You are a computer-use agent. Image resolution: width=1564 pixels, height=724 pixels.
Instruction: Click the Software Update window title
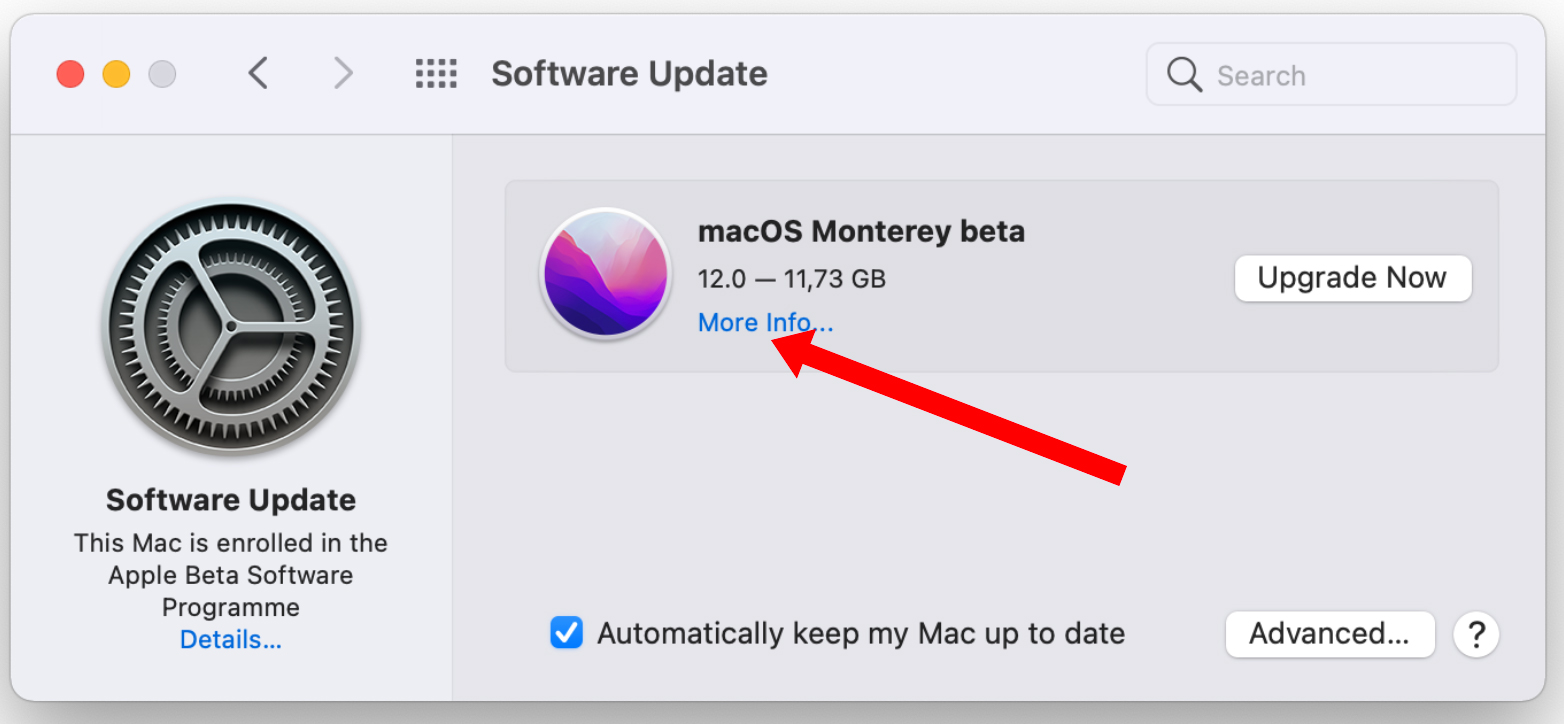(629, 74)
